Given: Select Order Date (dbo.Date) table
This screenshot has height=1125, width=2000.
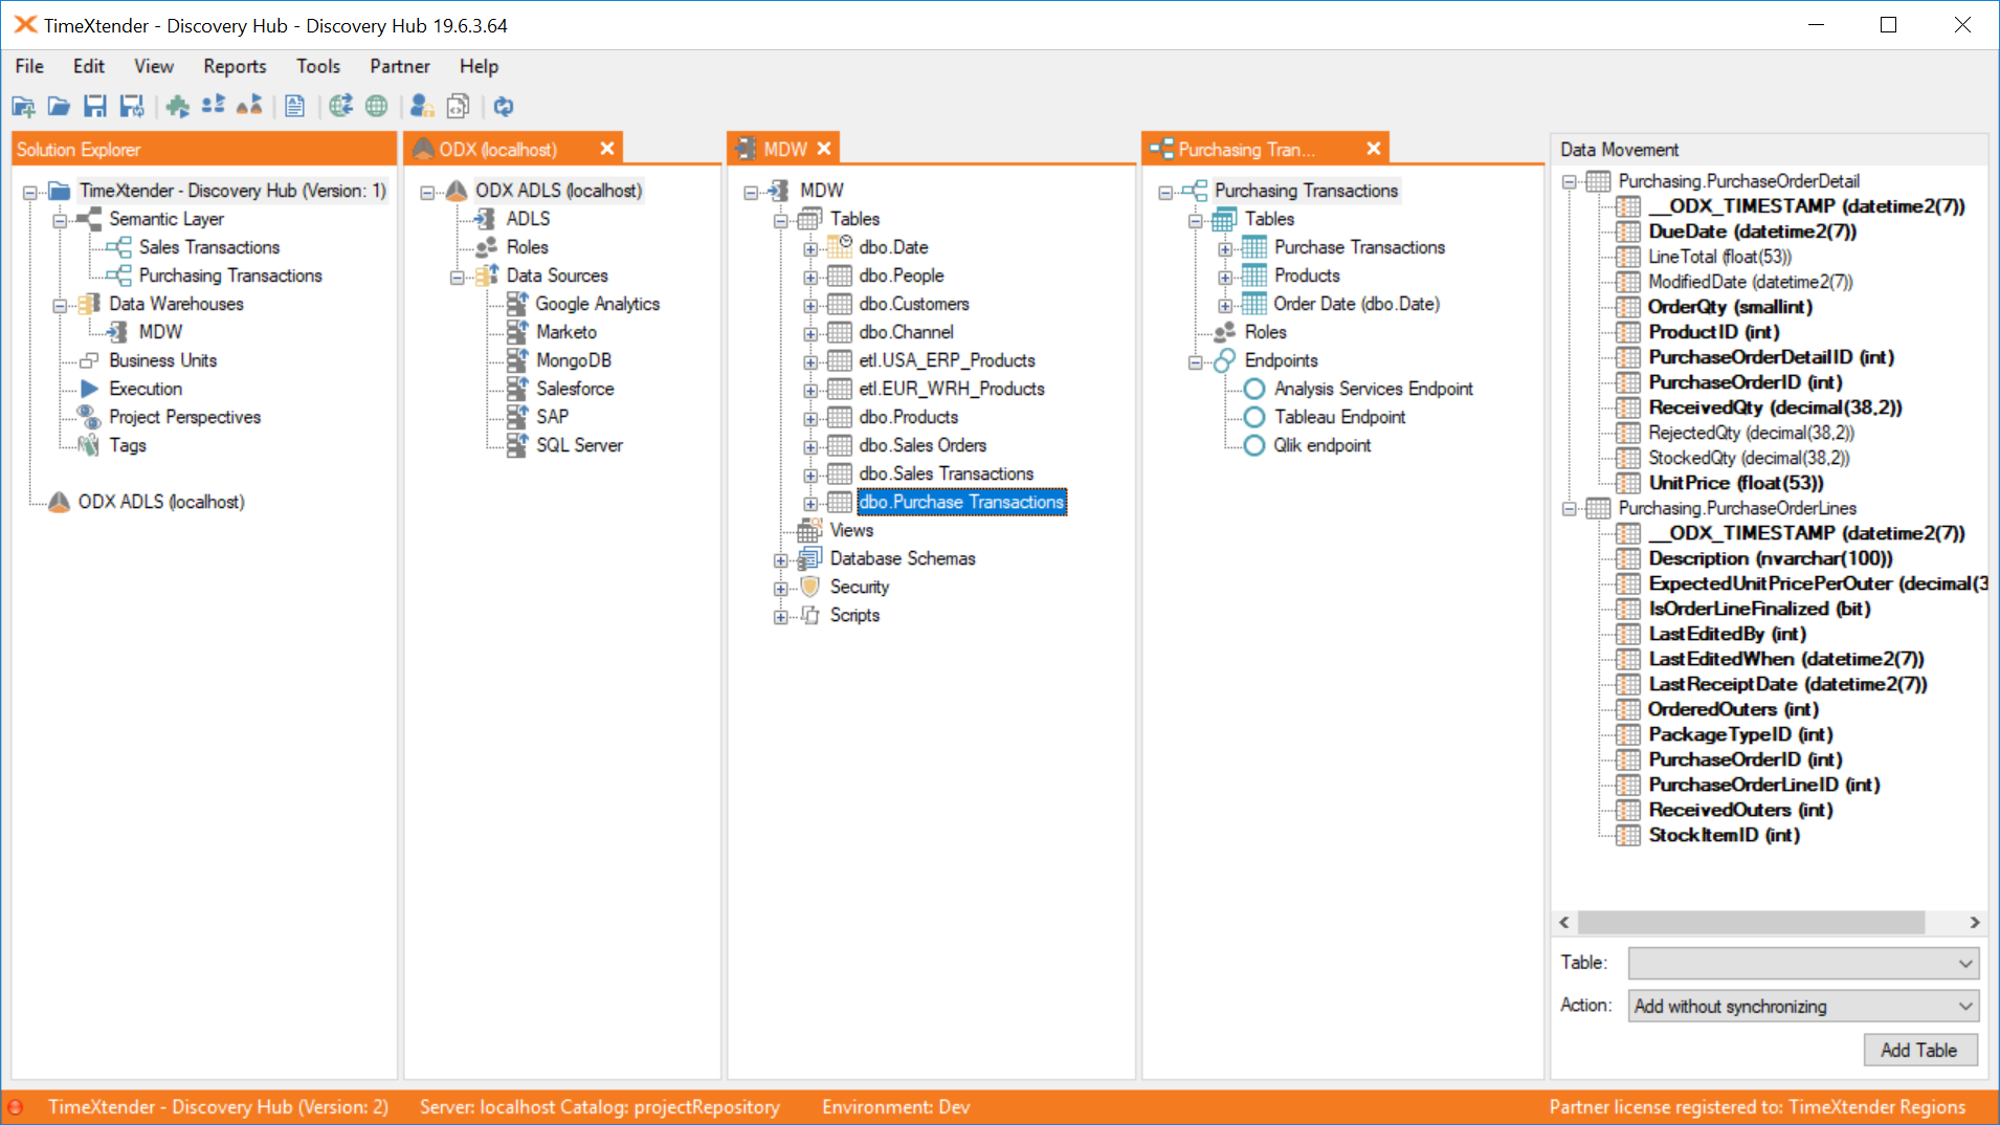Looking at the screenshot, I should pos(1356,303).
